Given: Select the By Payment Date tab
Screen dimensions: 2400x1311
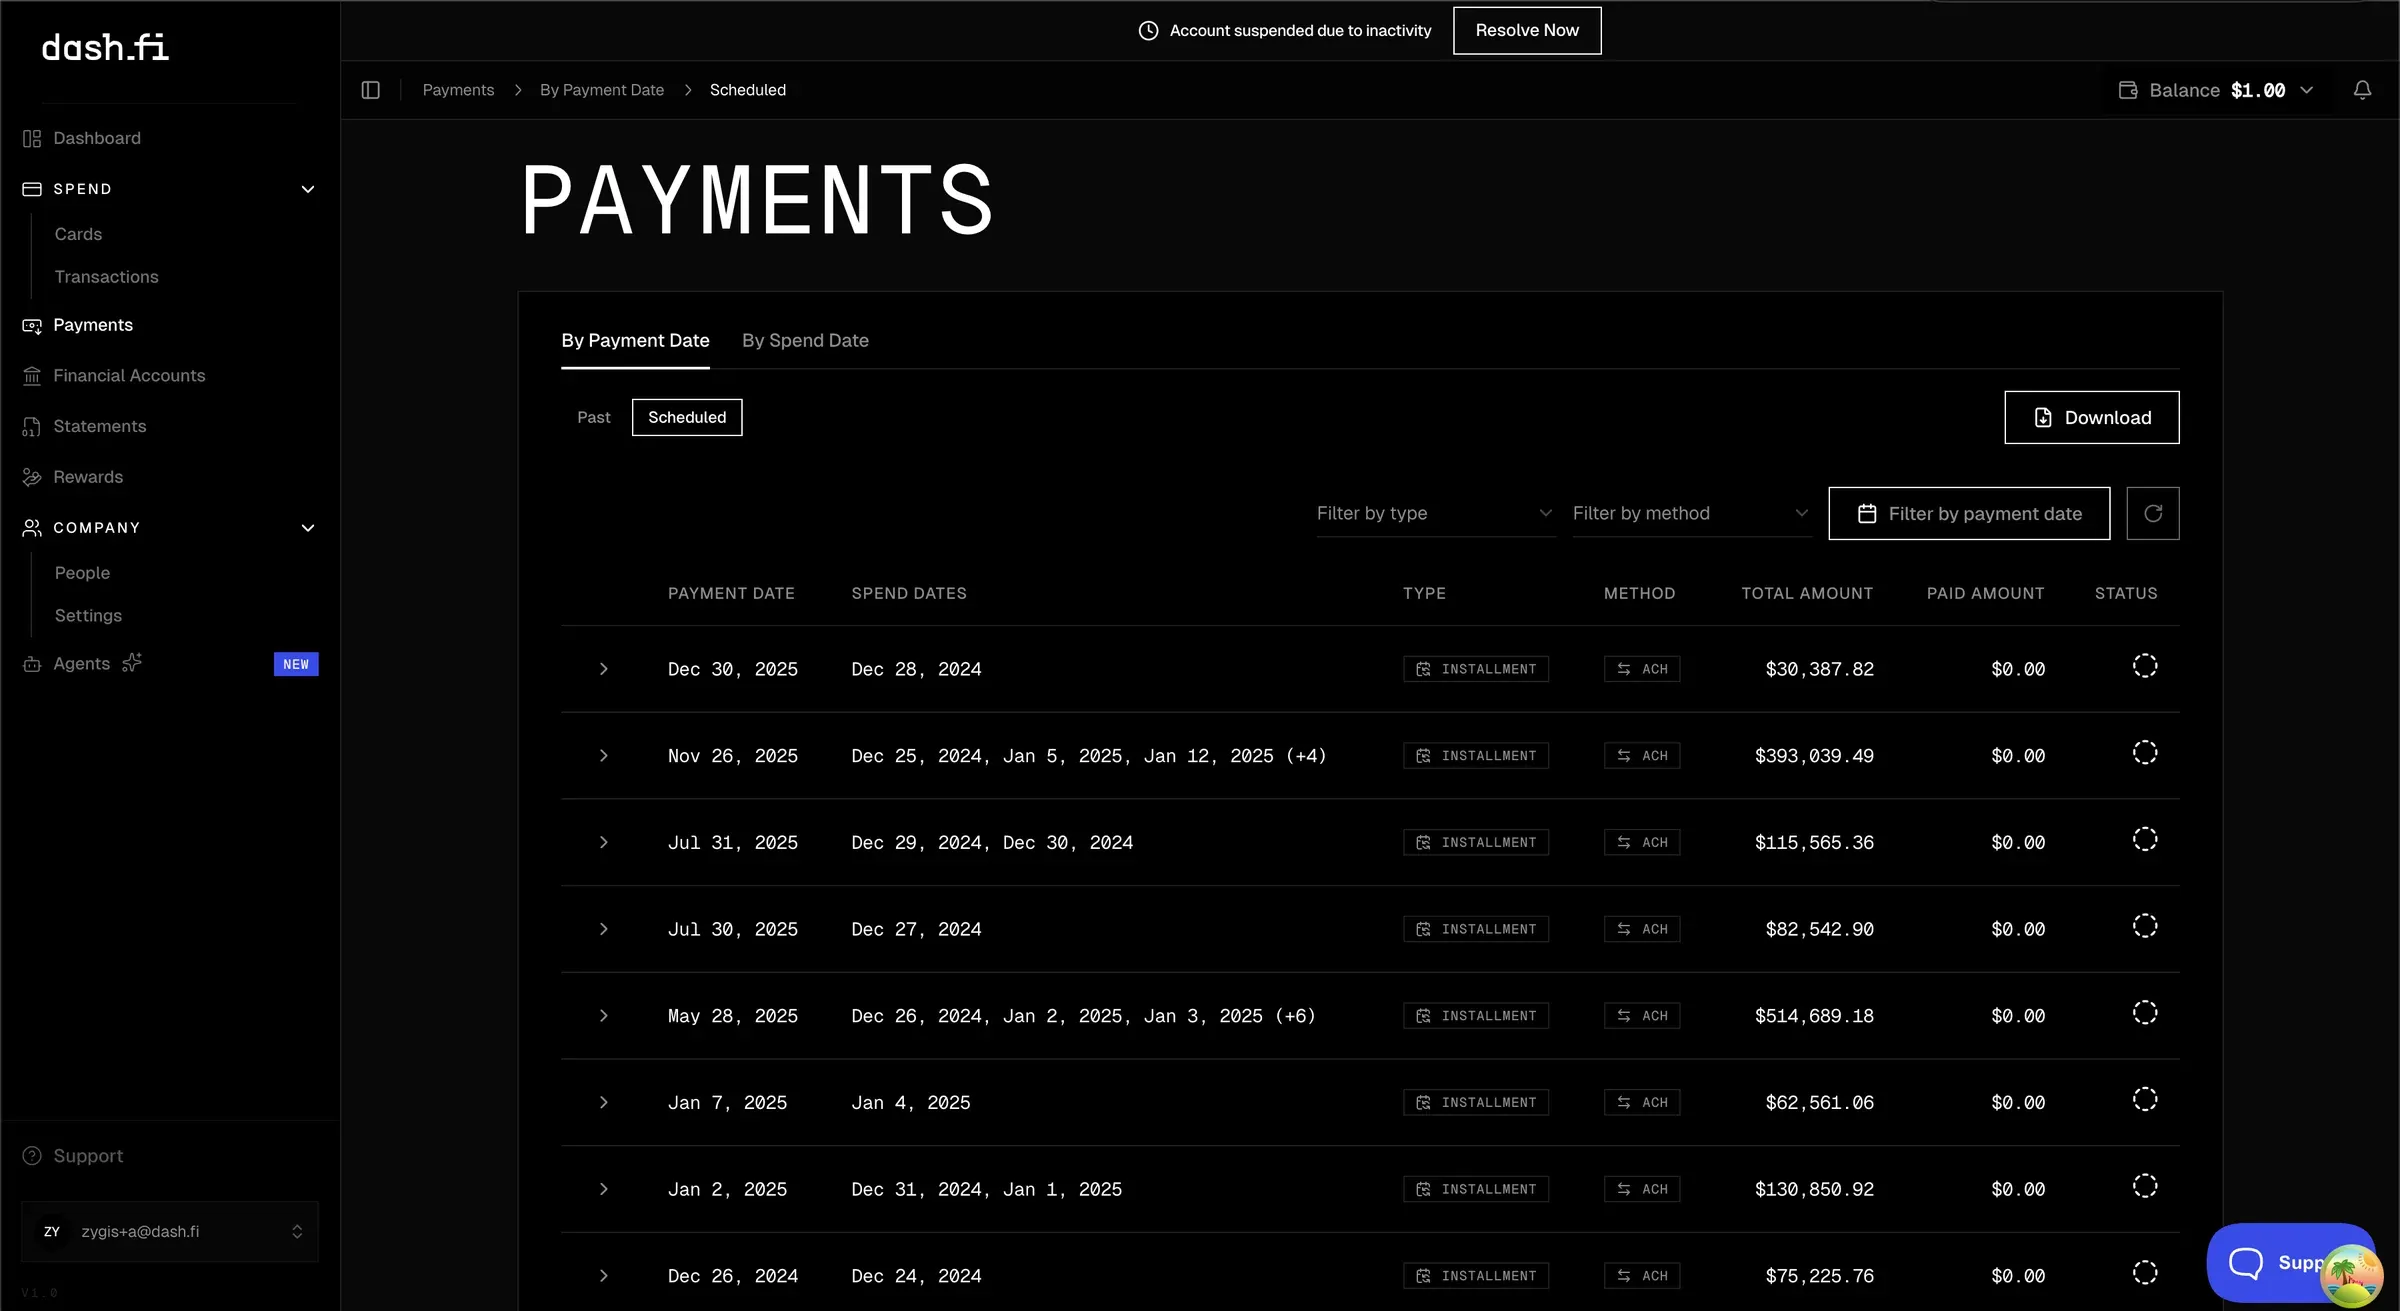Looking at the screenshot, I should (x=635, y=341).
